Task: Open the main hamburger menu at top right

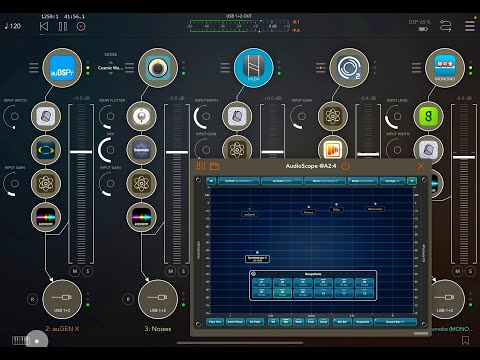Action: tap(470, 26)
